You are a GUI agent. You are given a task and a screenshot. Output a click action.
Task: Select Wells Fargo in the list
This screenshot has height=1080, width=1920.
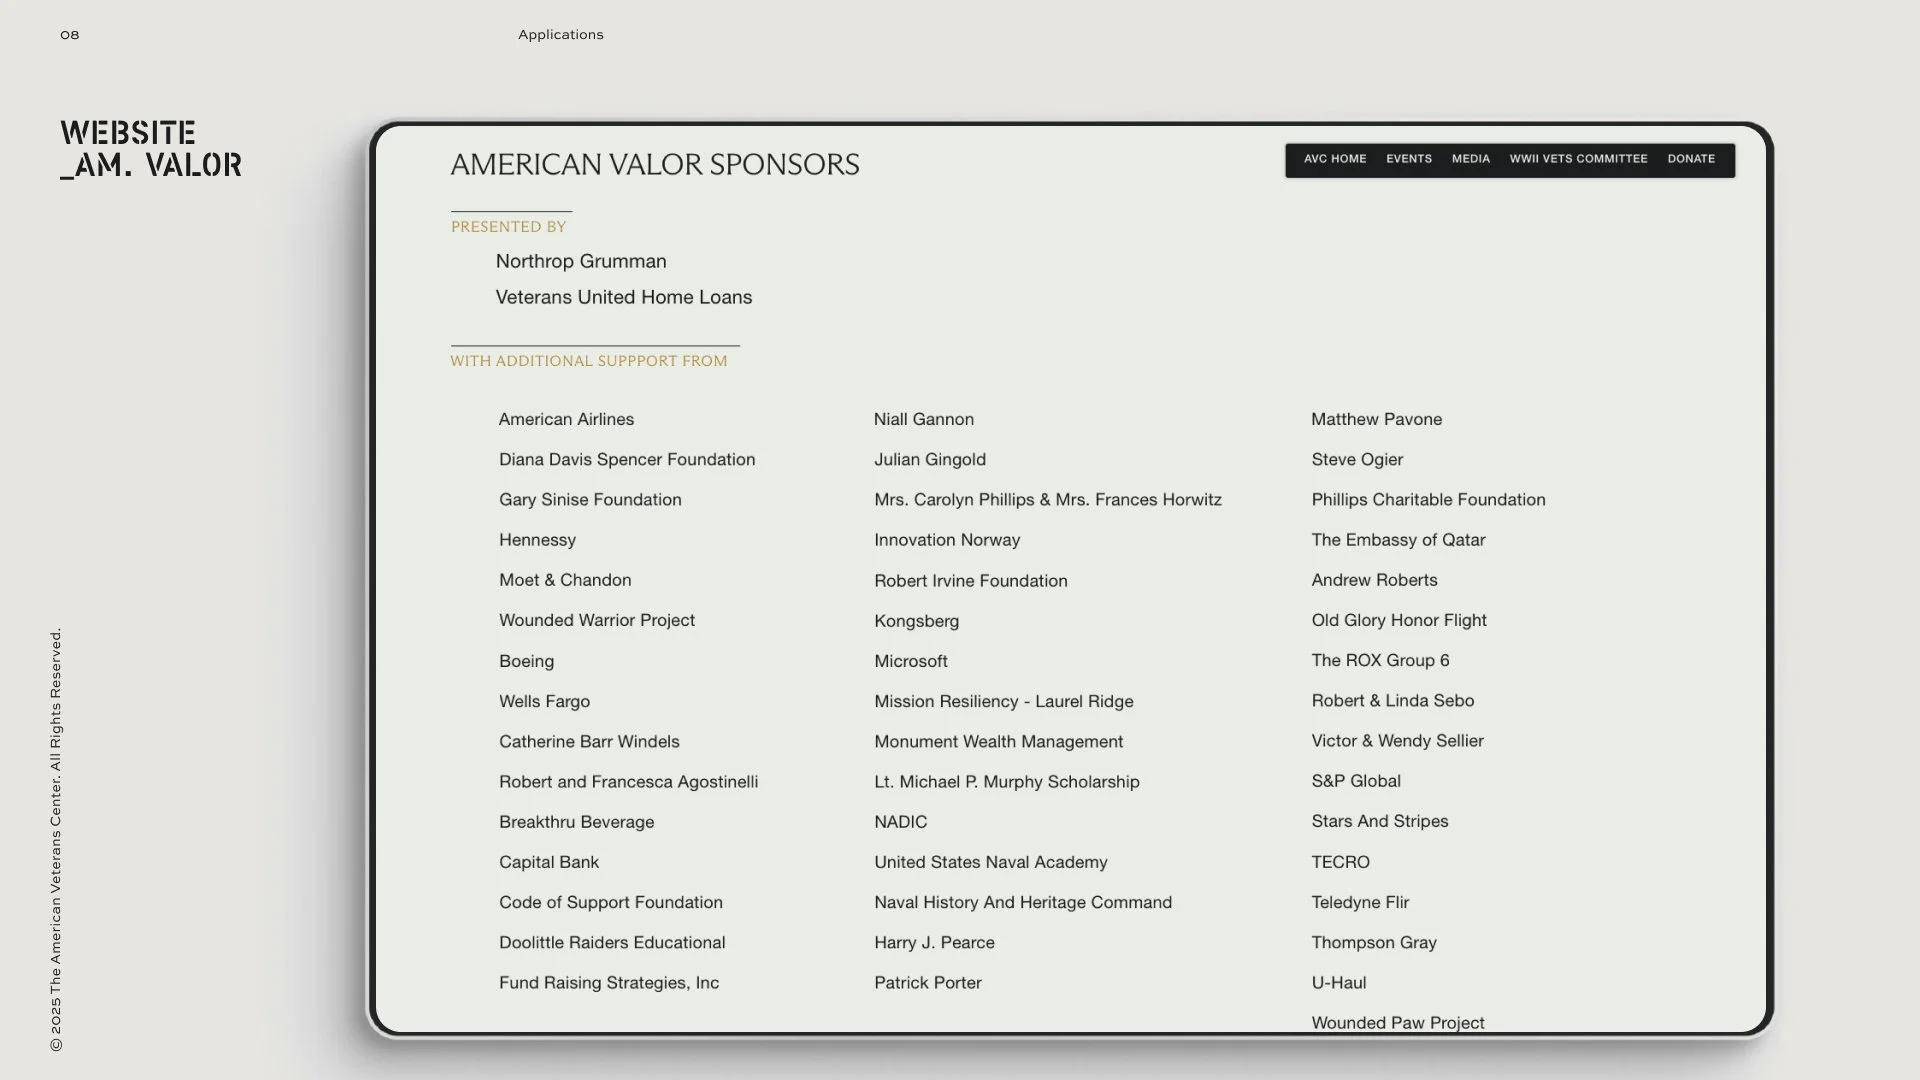[x=544, y=701]
